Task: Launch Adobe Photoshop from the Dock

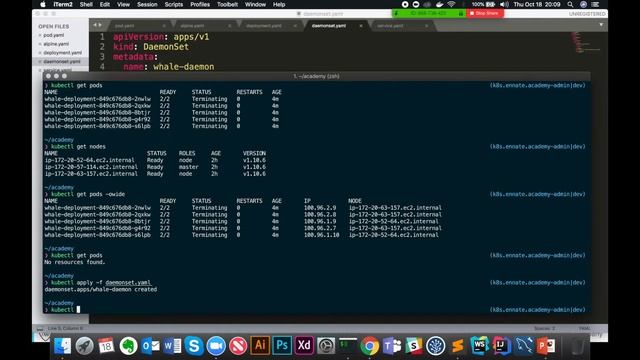Action: (x=282, y=345)
